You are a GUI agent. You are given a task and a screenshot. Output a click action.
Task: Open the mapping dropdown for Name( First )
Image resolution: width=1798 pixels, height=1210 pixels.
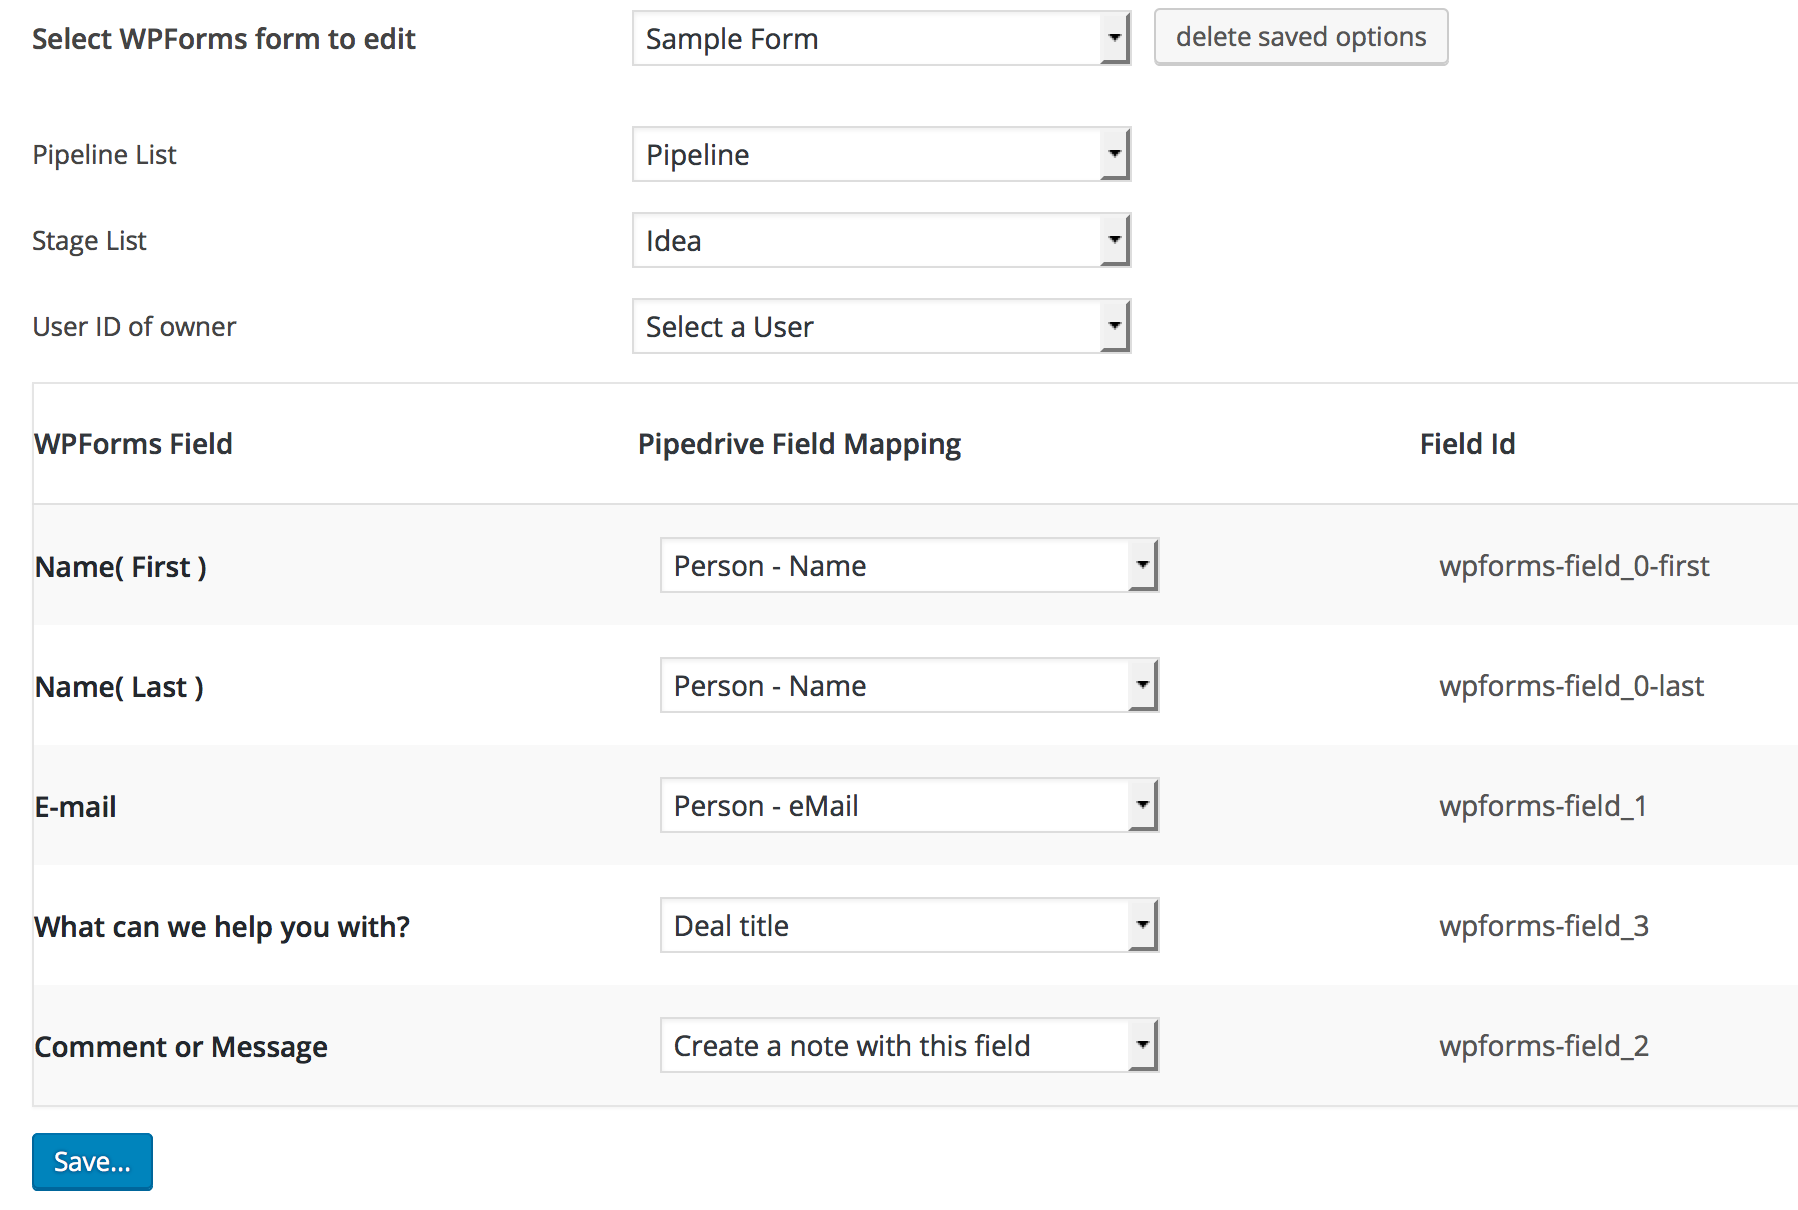908,565
